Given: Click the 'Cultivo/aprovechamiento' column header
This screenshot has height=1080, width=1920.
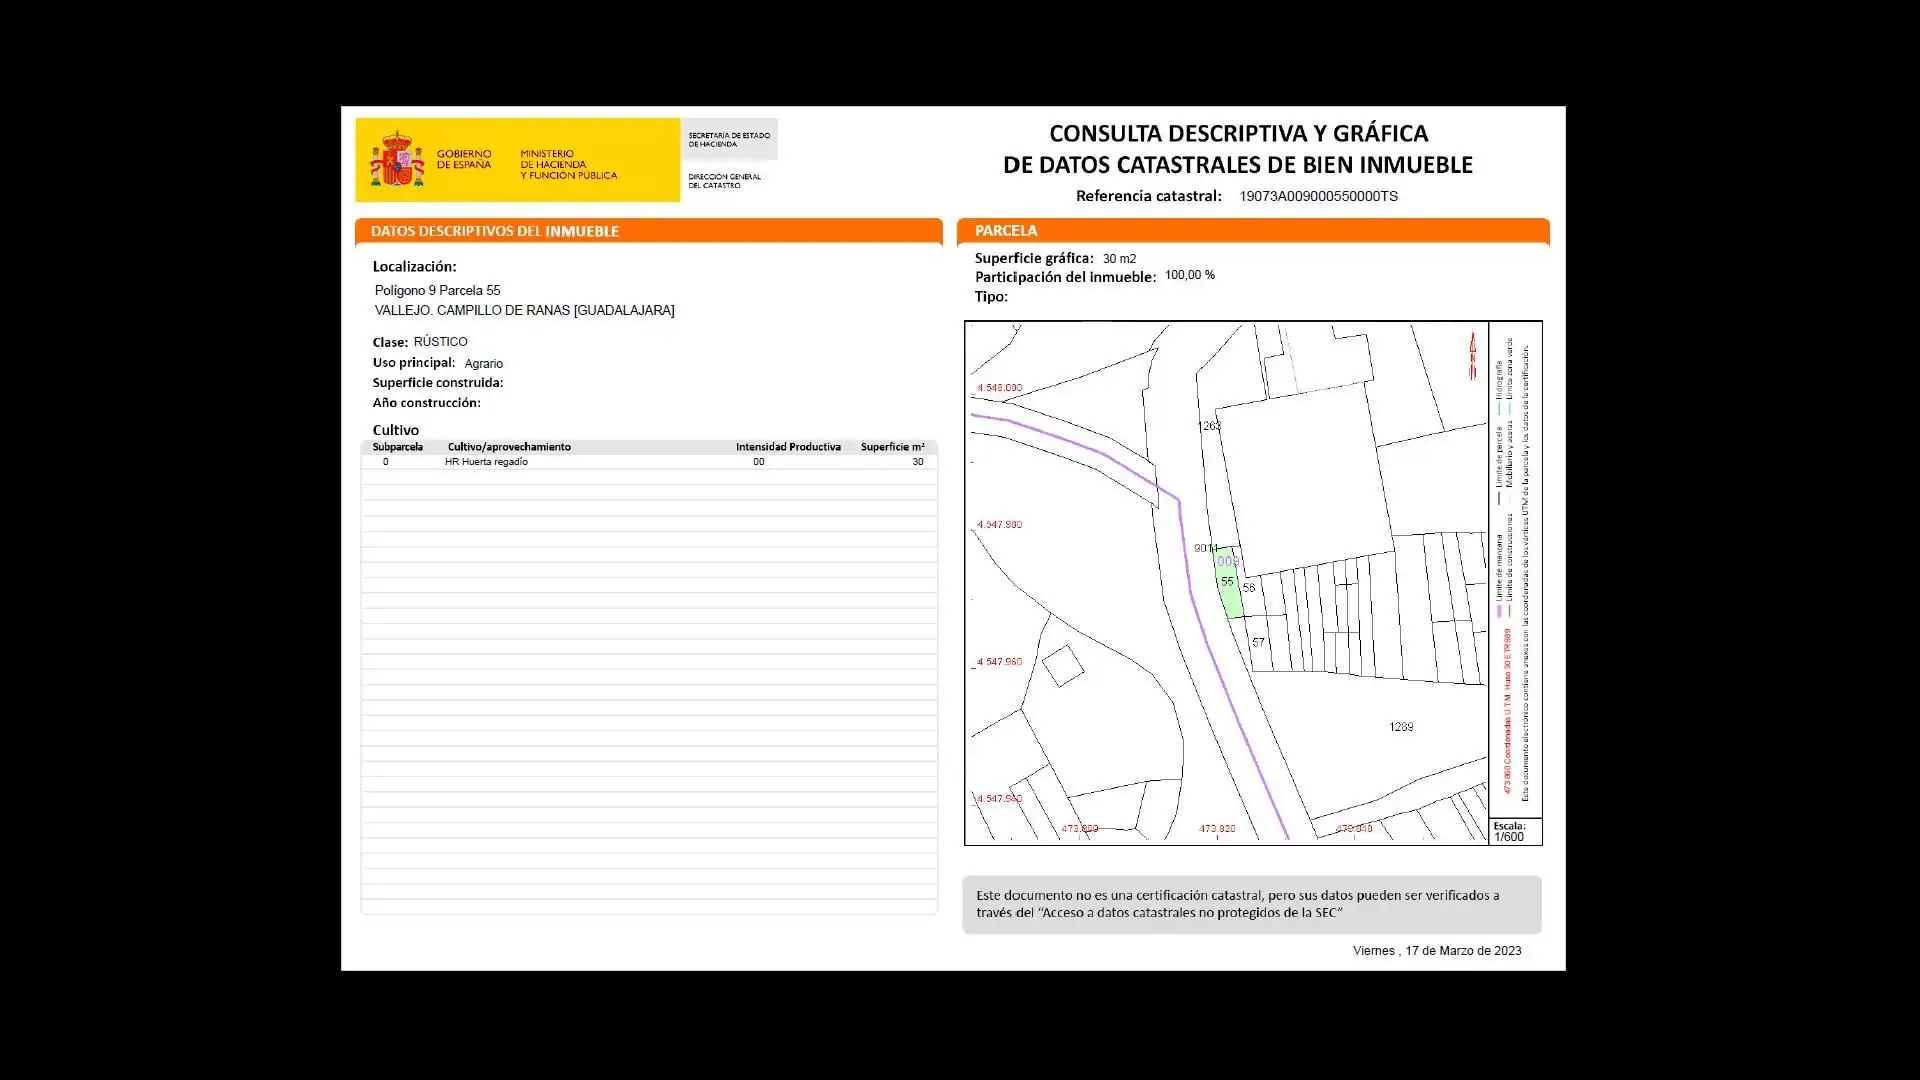Looking at the screenshot, I should pos(509,447).
